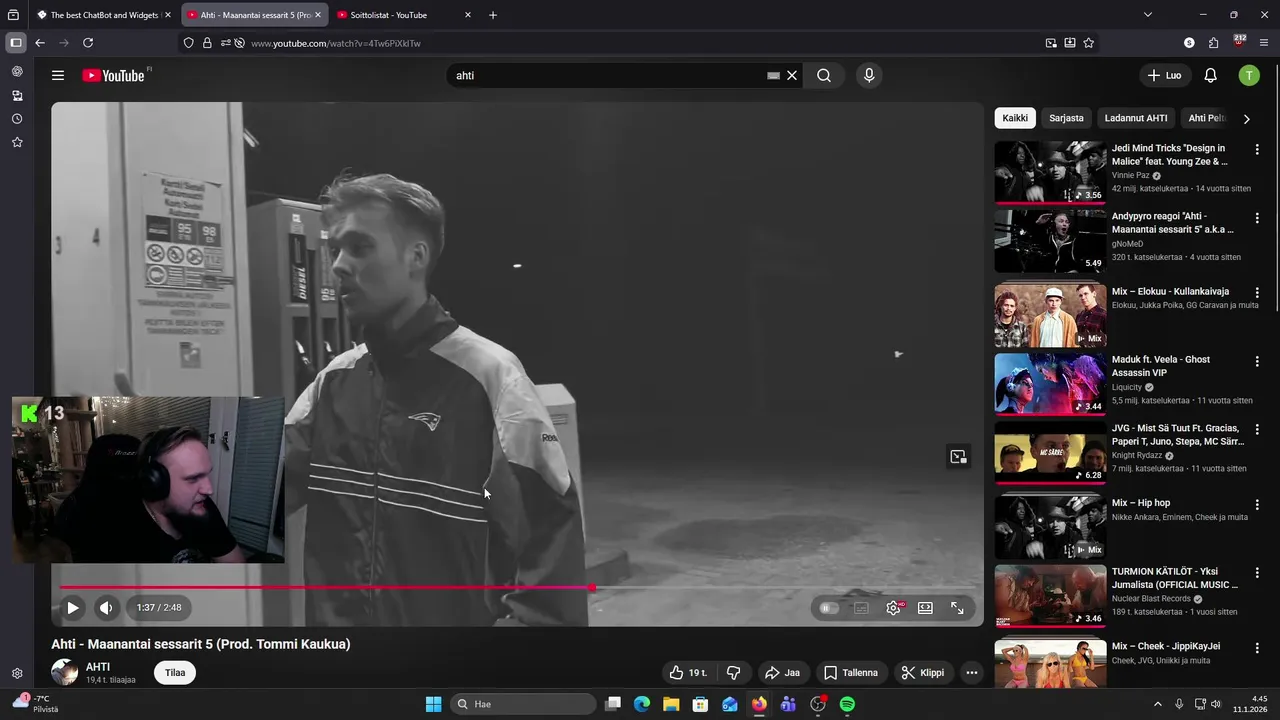Open the Bookmarks star in browser sidebar
1280x720 pixels.
(x=17, y=142)
